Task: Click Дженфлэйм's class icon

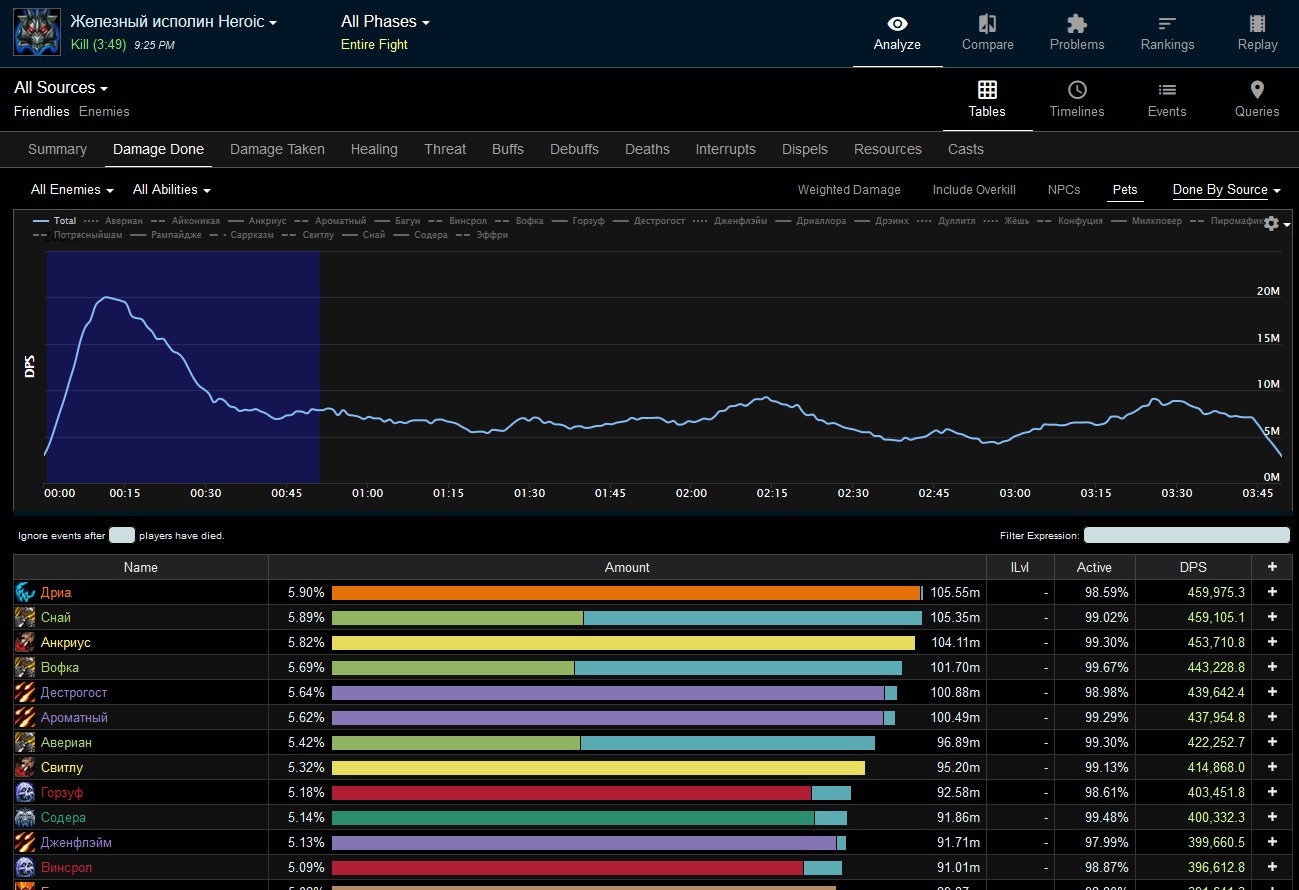Action: pyautogui.click(x=25, y=842)
